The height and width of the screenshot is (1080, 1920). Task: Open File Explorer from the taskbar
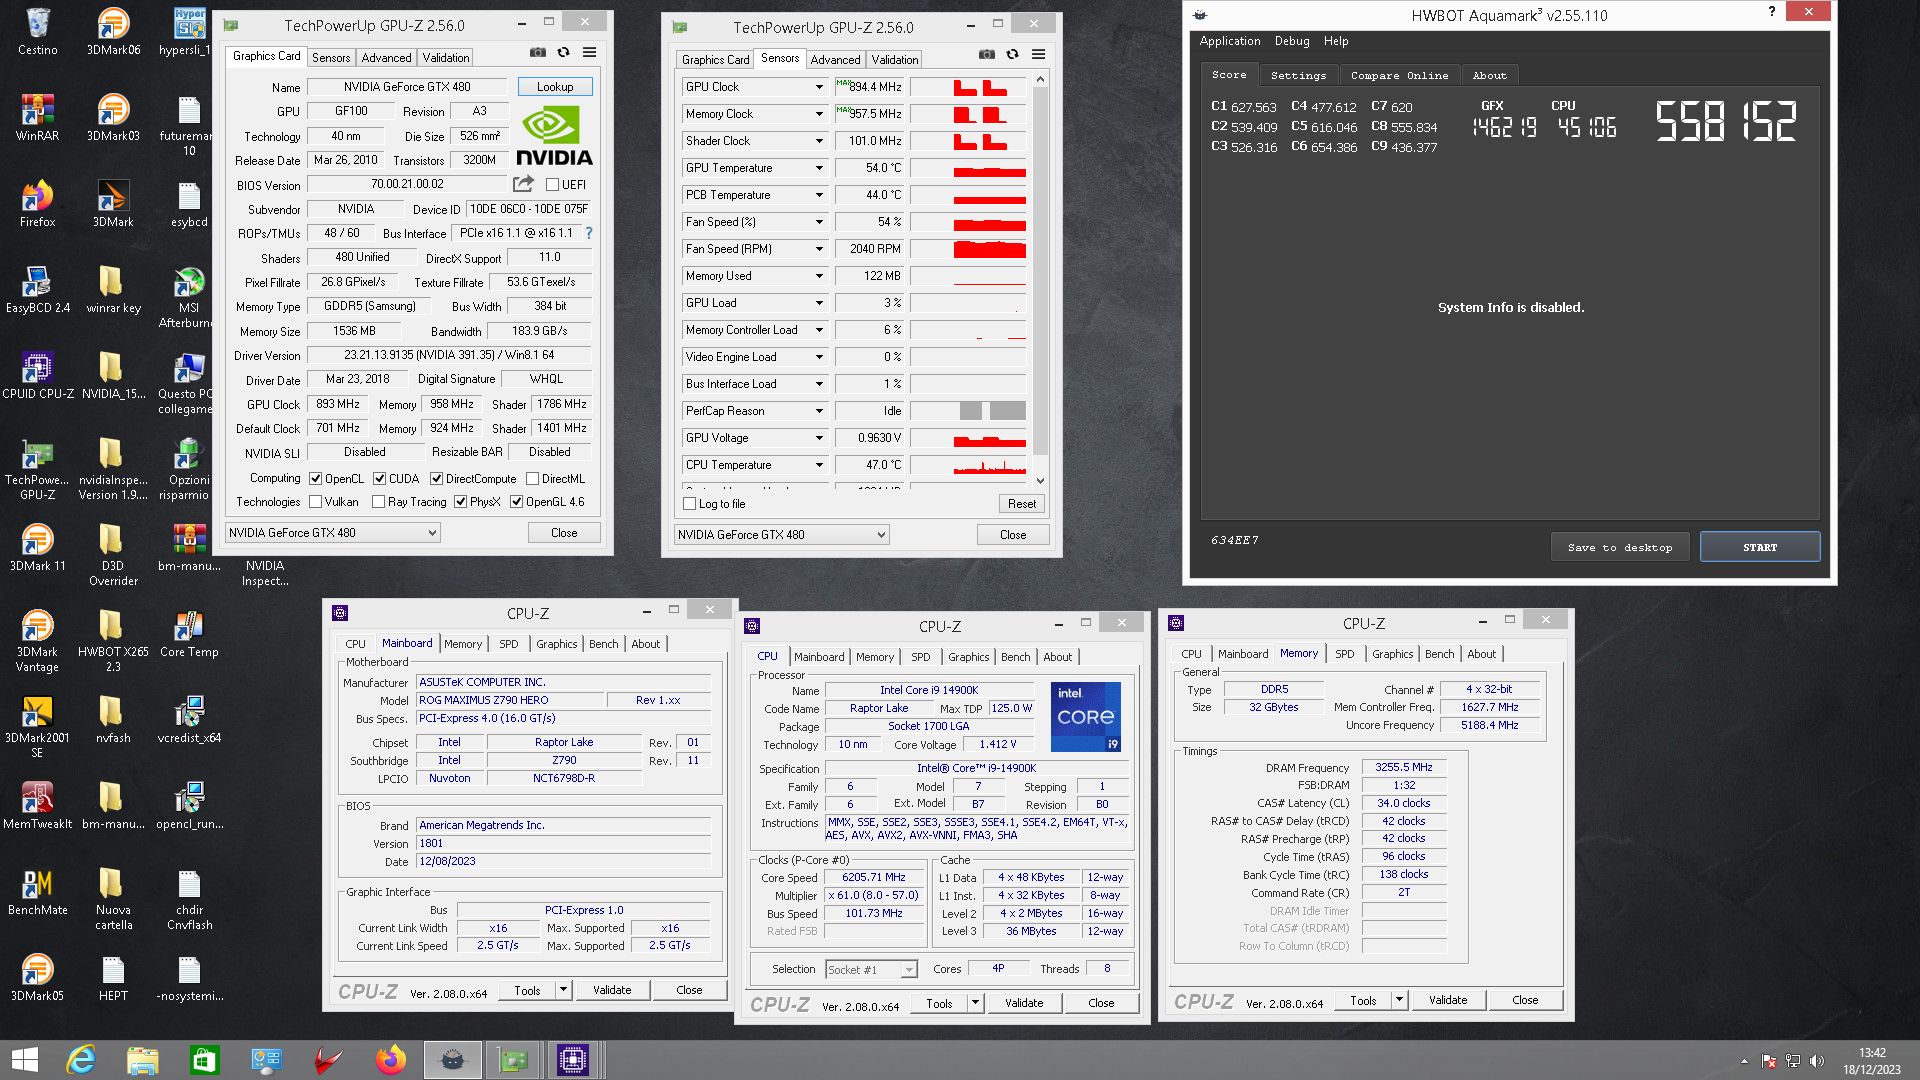143,1060
